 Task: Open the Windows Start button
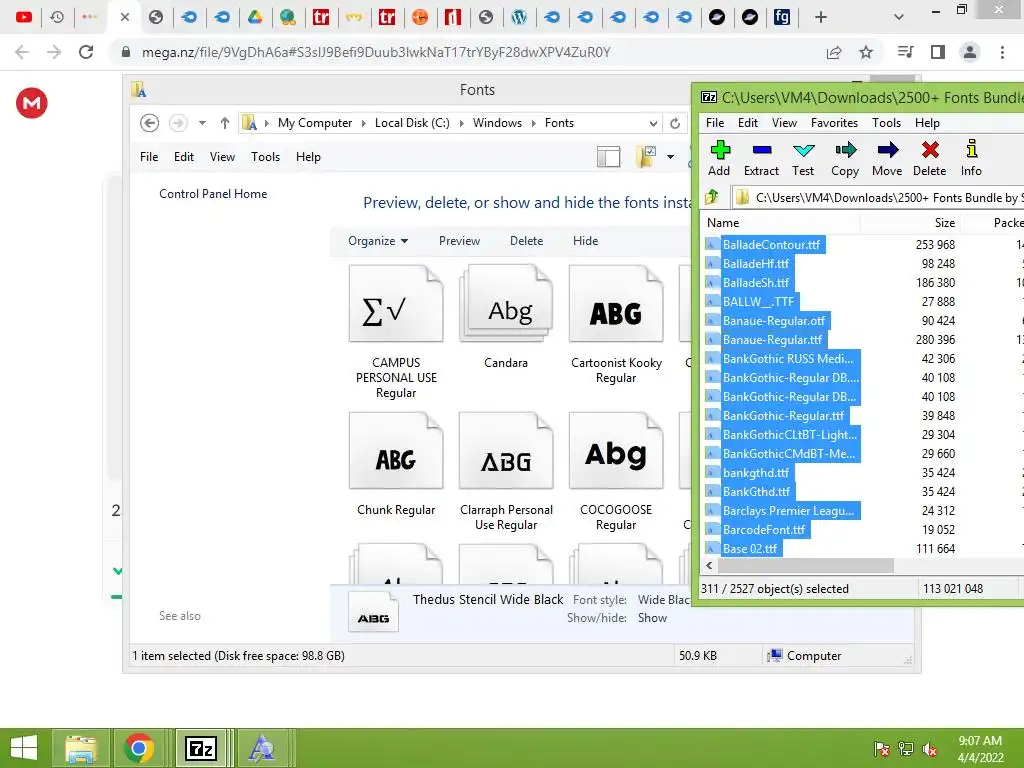[24, 748]
